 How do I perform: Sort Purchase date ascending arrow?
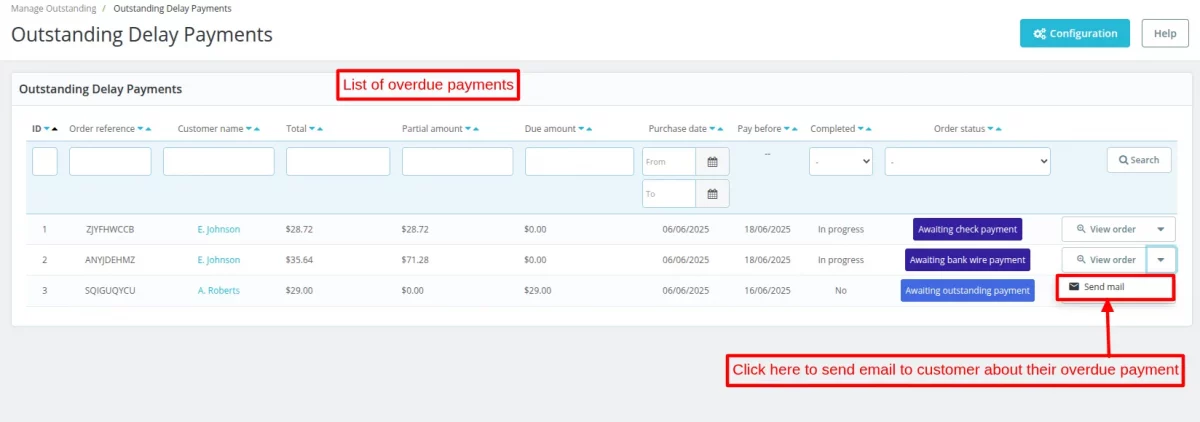721,129
